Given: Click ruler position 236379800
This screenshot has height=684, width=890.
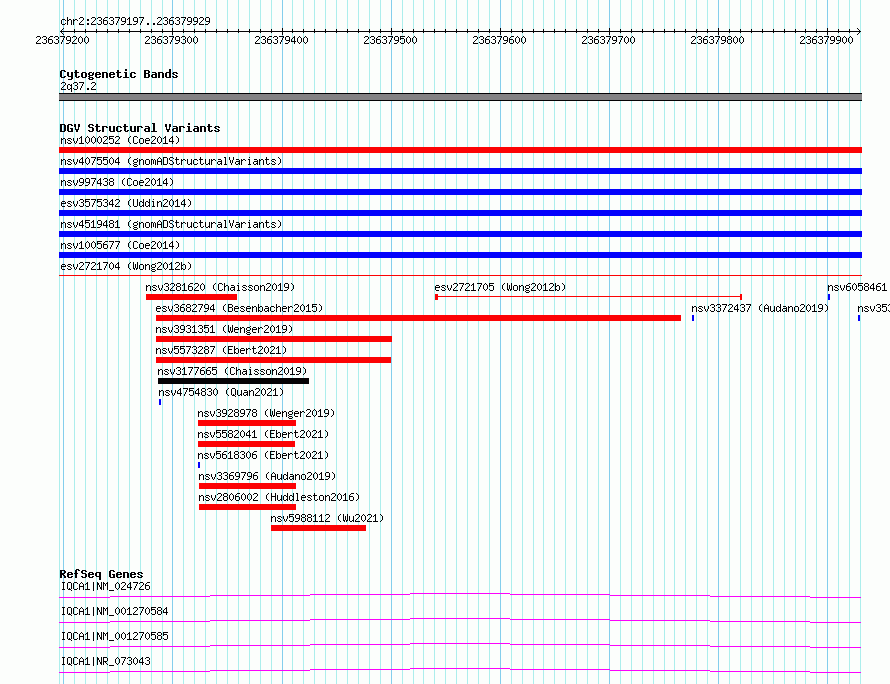Looking at the screenshot, I should click(x=717, y=40).
